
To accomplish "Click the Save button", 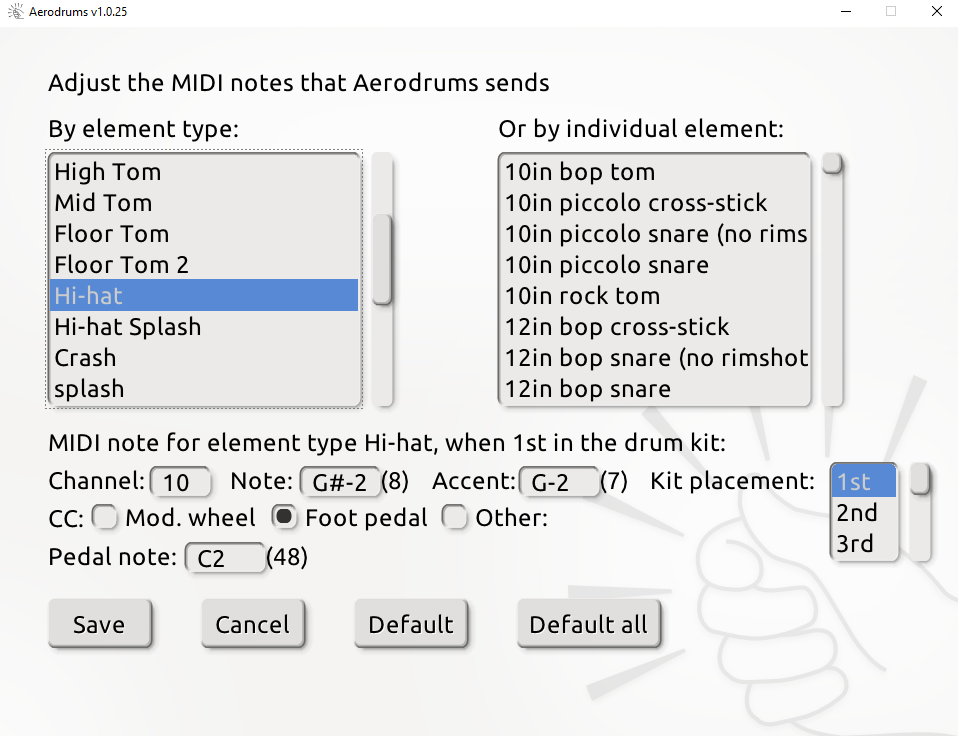I will [x=100, y=624].
